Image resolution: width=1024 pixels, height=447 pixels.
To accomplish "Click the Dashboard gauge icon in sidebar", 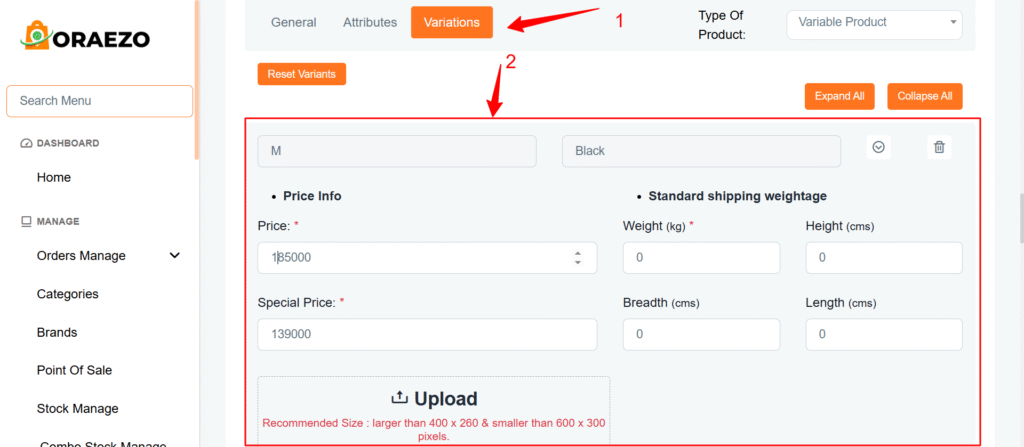I will (26, 143).
